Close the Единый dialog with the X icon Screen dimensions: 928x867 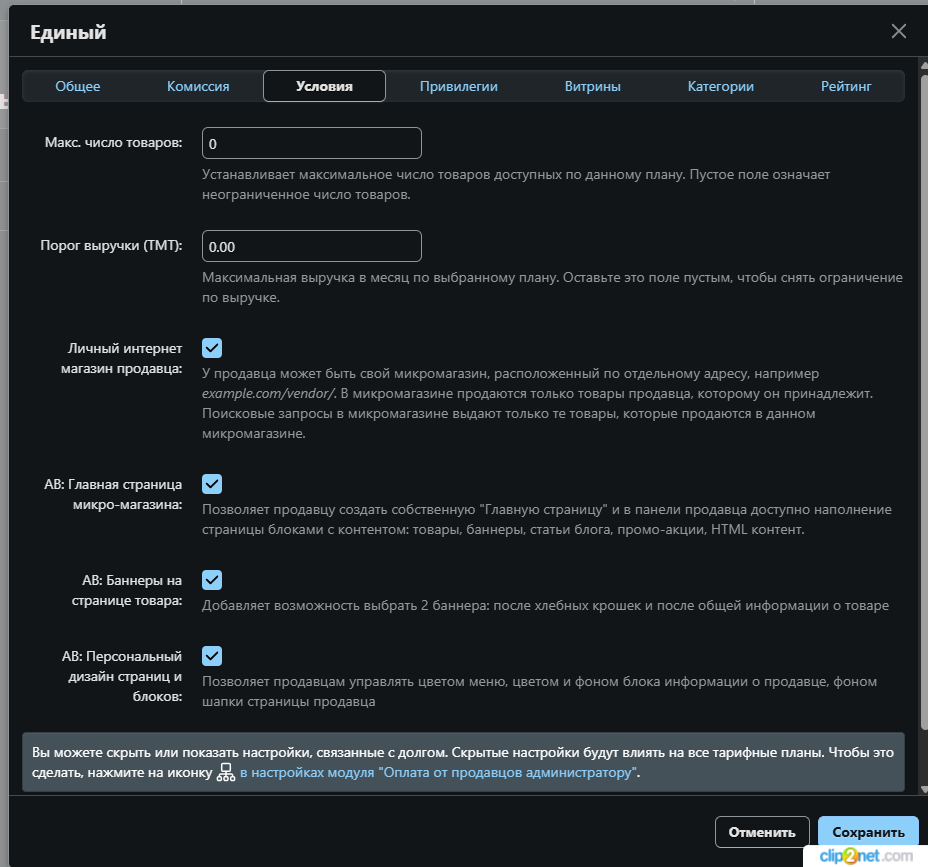pyautogui.click(x=898, y=32)
